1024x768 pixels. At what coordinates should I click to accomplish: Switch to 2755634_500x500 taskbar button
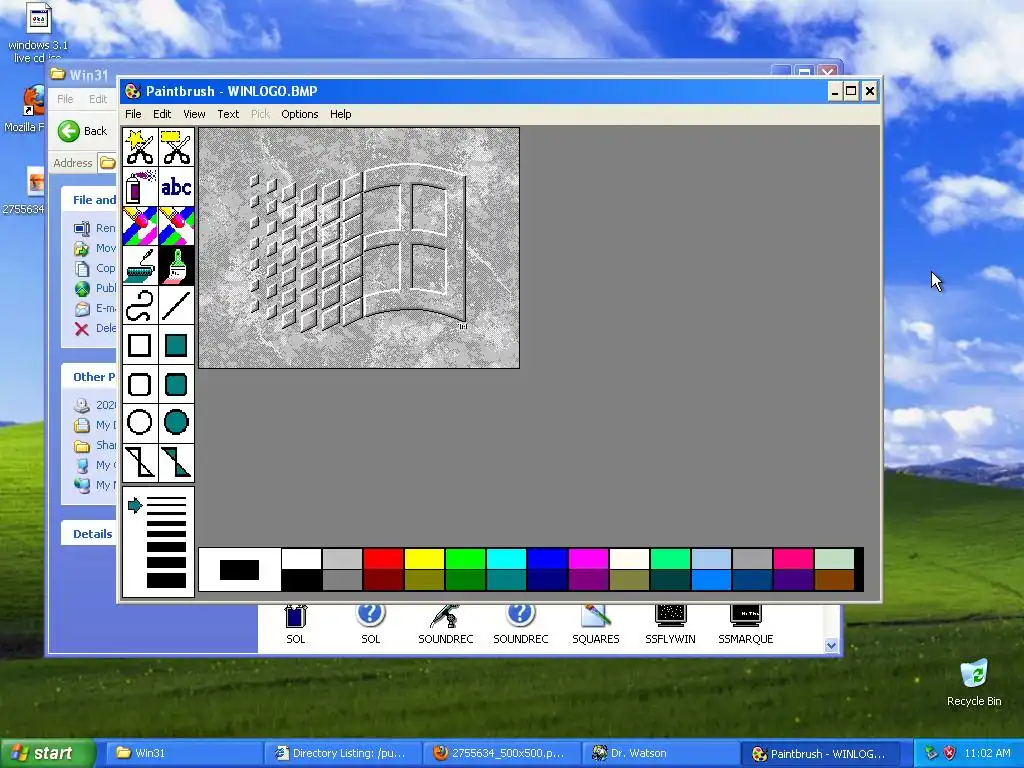click(502, 754)
